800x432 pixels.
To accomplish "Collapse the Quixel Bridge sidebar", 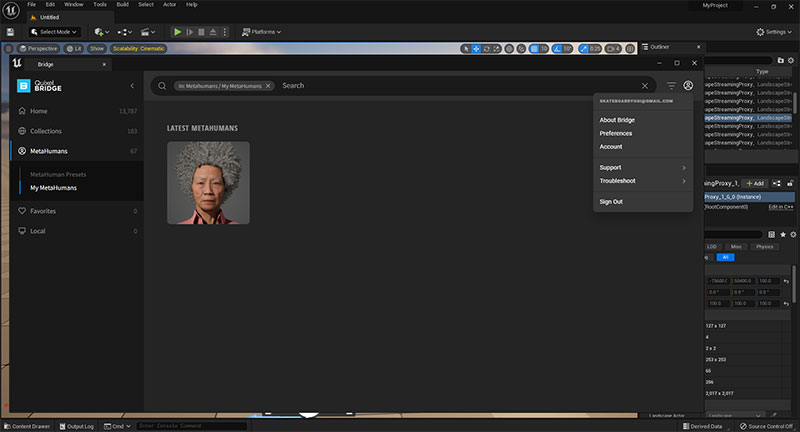I will click(x=132, y=86).
